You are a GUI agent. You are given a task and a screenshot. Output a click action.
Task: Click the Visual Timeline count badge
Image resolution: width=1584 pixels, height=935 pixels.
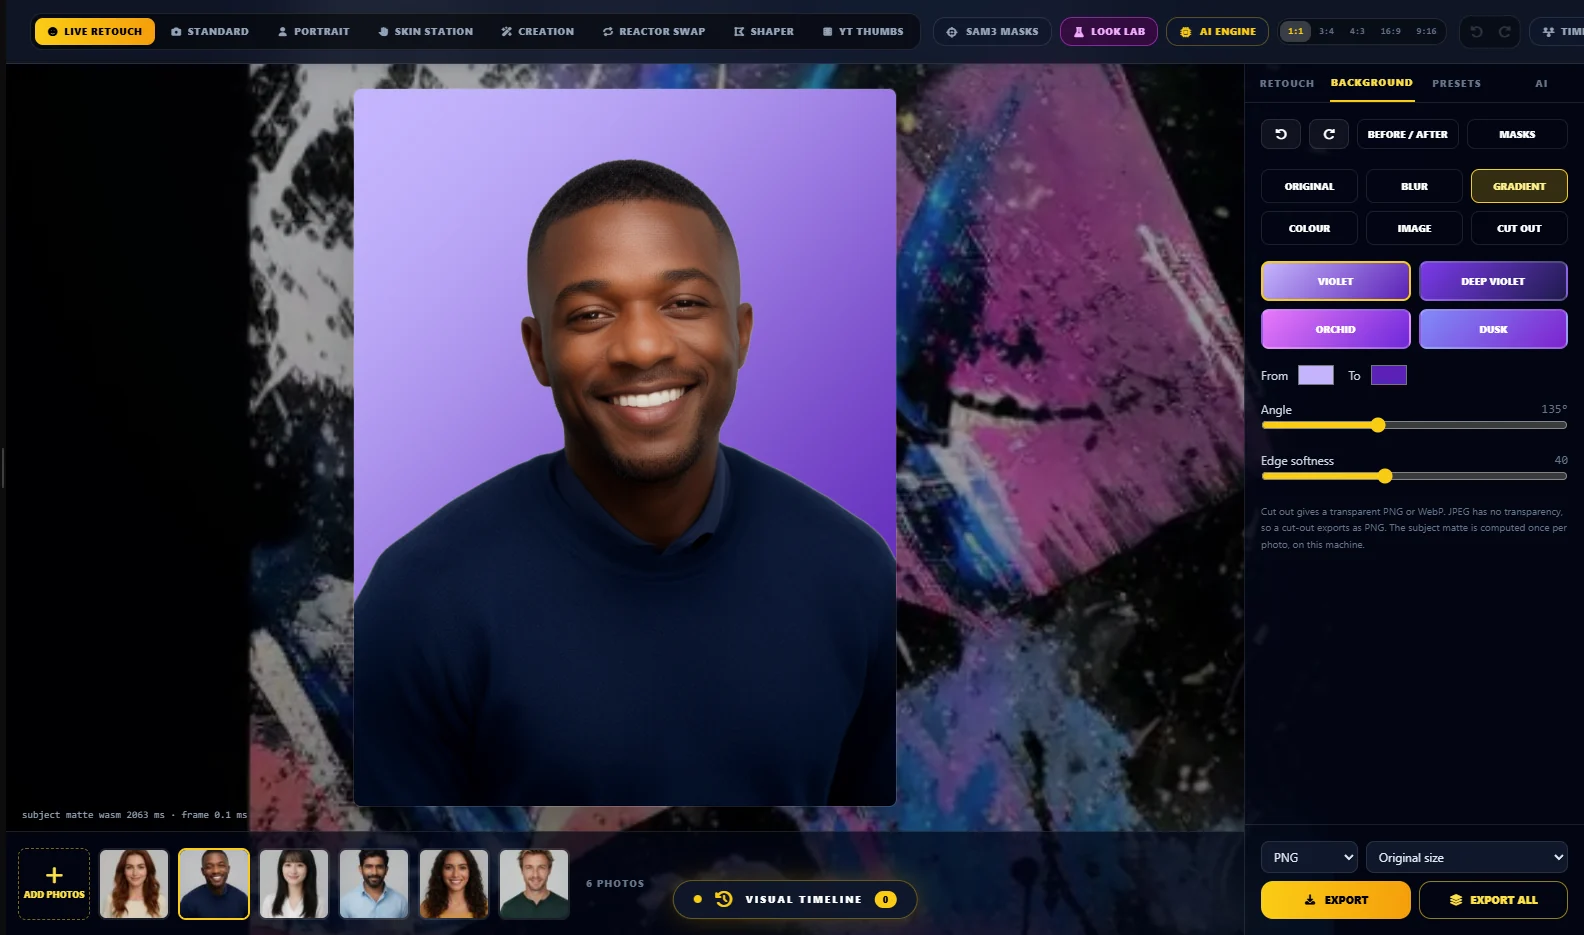pos(885,899)
